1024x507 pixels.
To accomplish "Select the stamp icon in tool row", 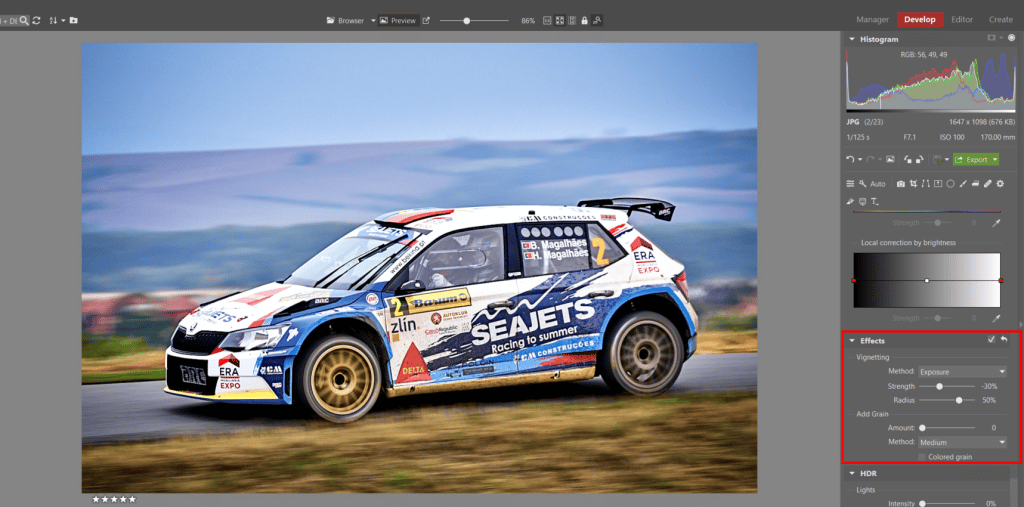I will point(975,184).
